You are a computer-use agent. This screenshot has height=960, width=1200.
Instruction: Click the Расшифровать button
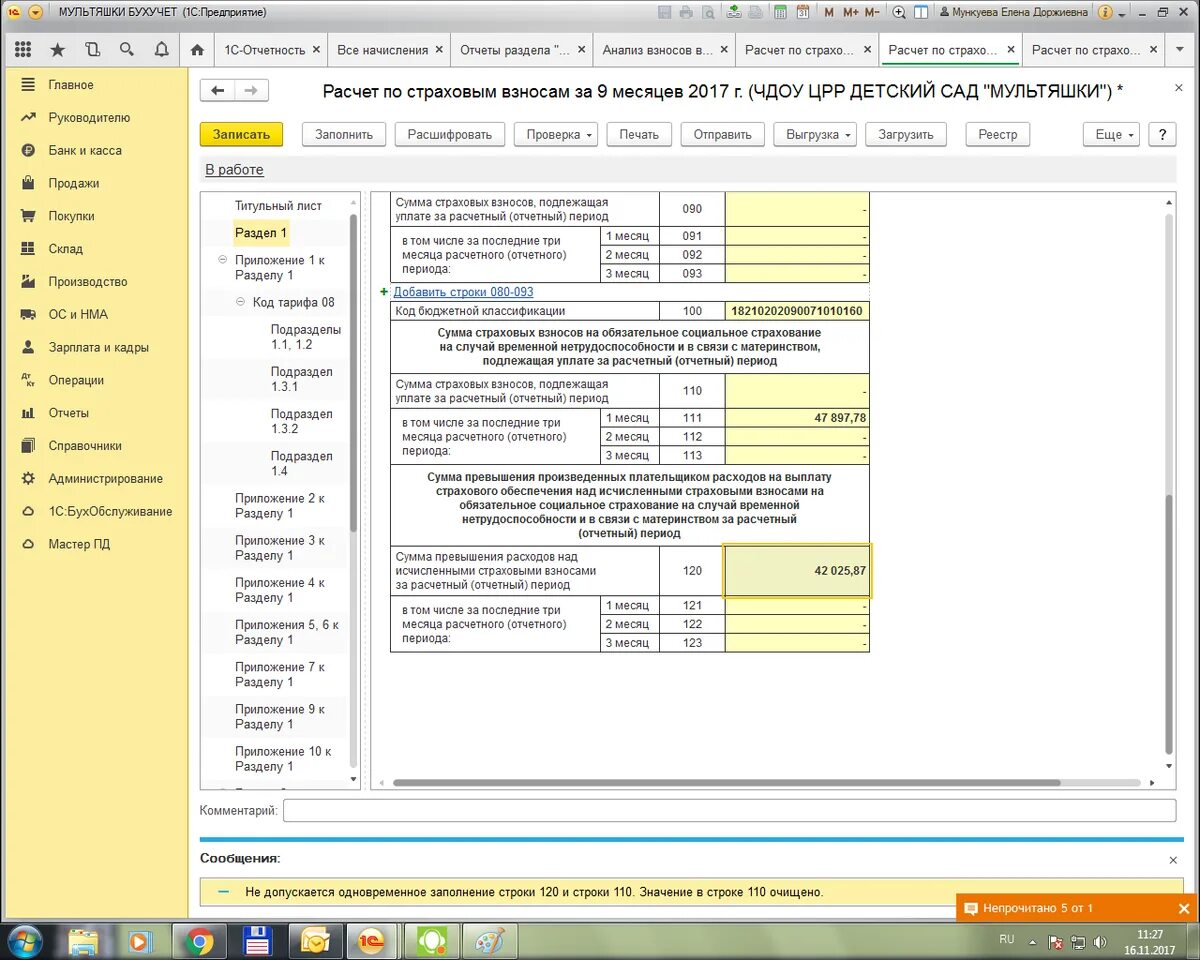449,134
